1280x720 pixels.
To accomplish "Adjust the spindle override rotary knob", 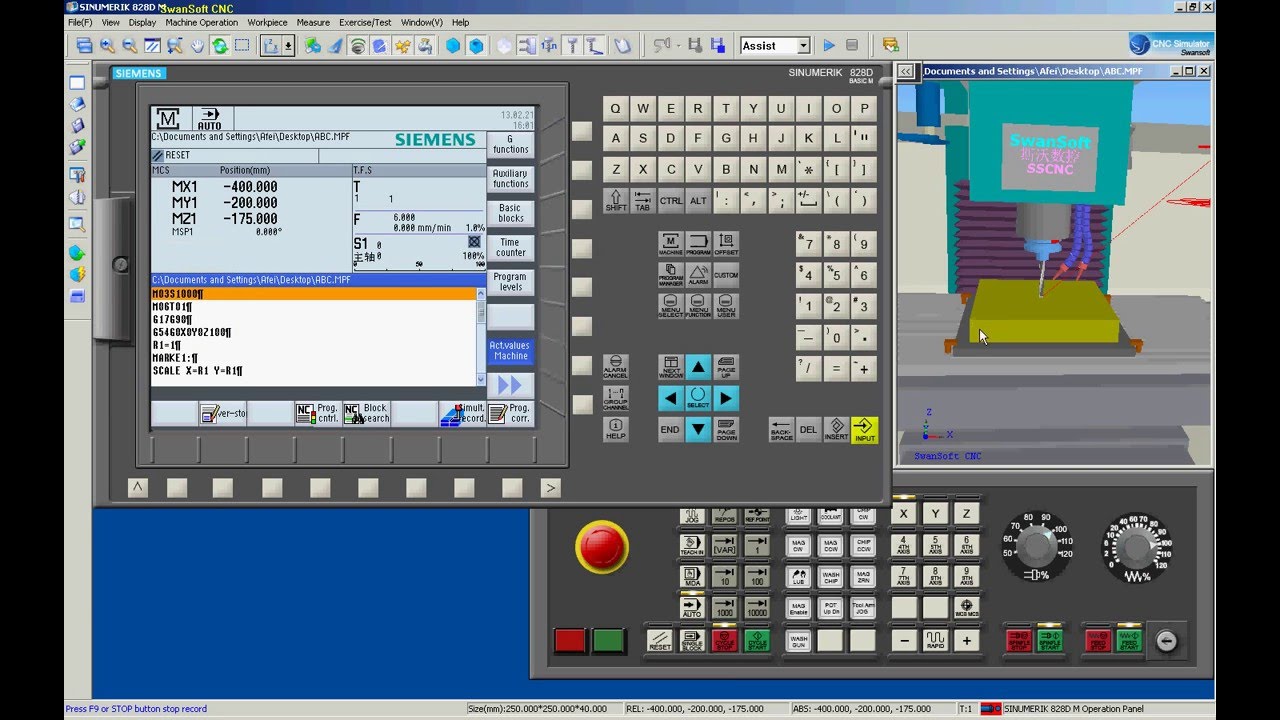I will (x=1036, y=547).
